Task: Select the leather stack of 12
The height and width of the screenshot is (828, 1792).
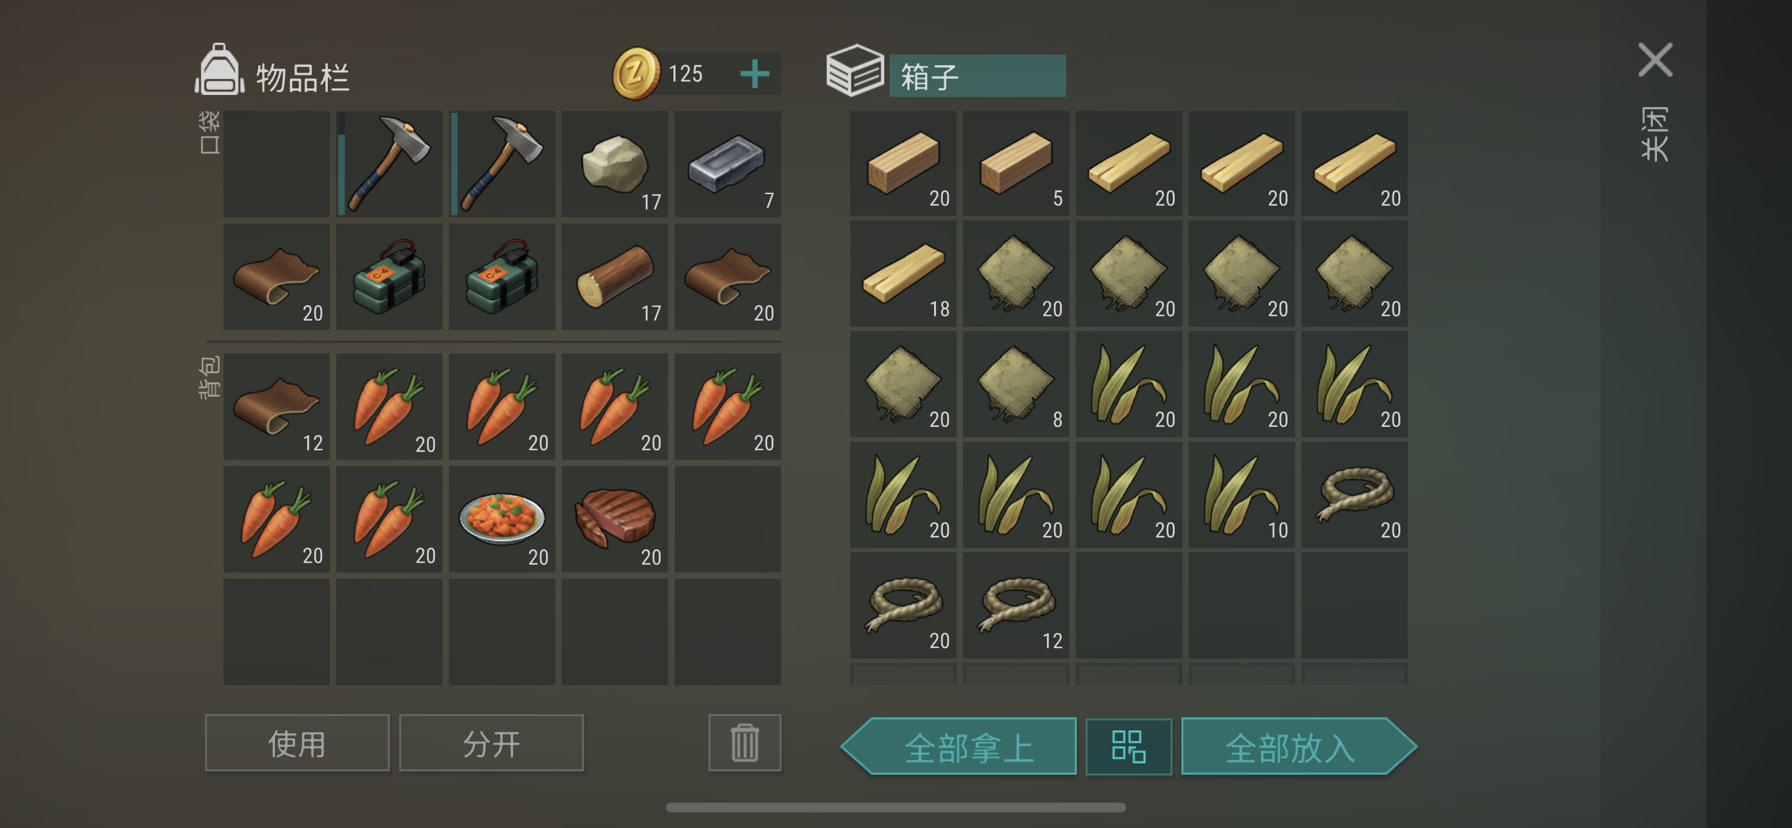Action: [x=276, y=406]
